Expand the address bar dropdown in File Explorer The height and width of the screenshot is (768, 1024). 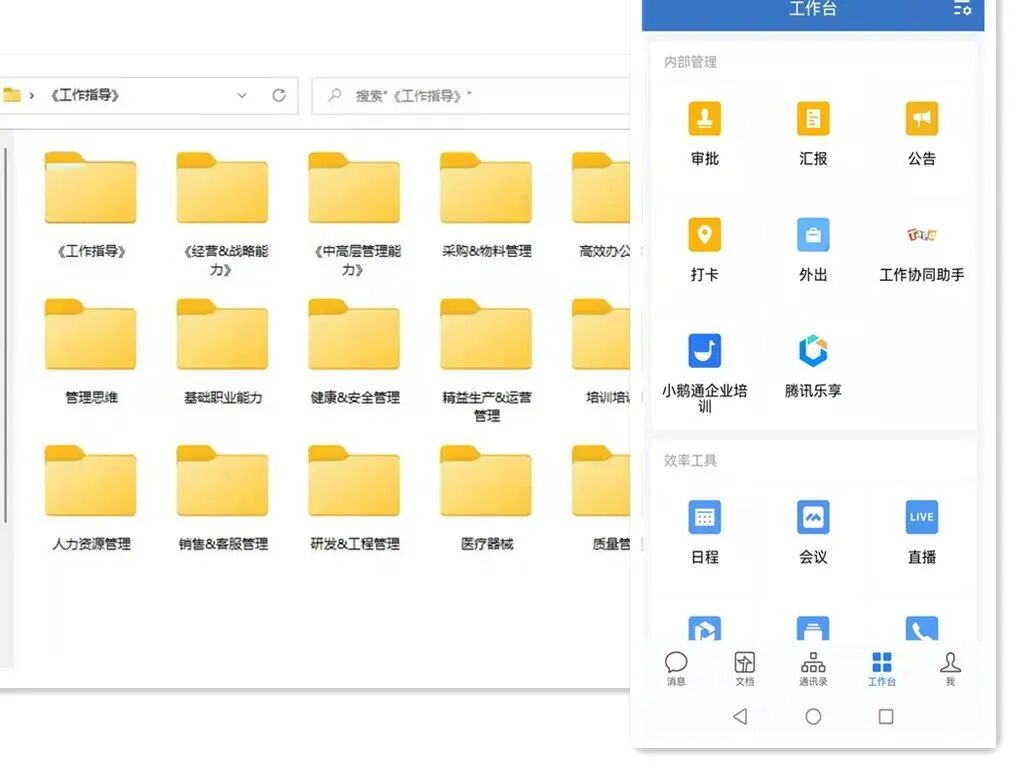pyautogui.click(x=241, y=95)
